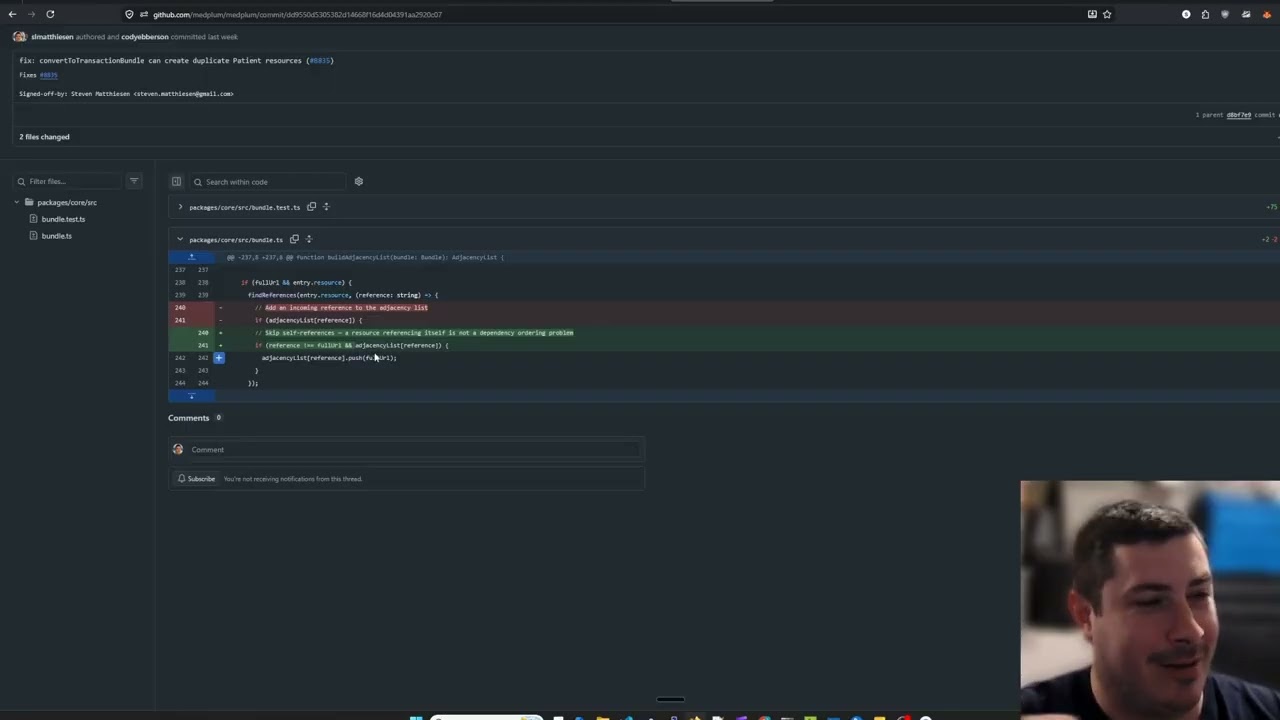Bookmark this page with the star icon

1107,14
